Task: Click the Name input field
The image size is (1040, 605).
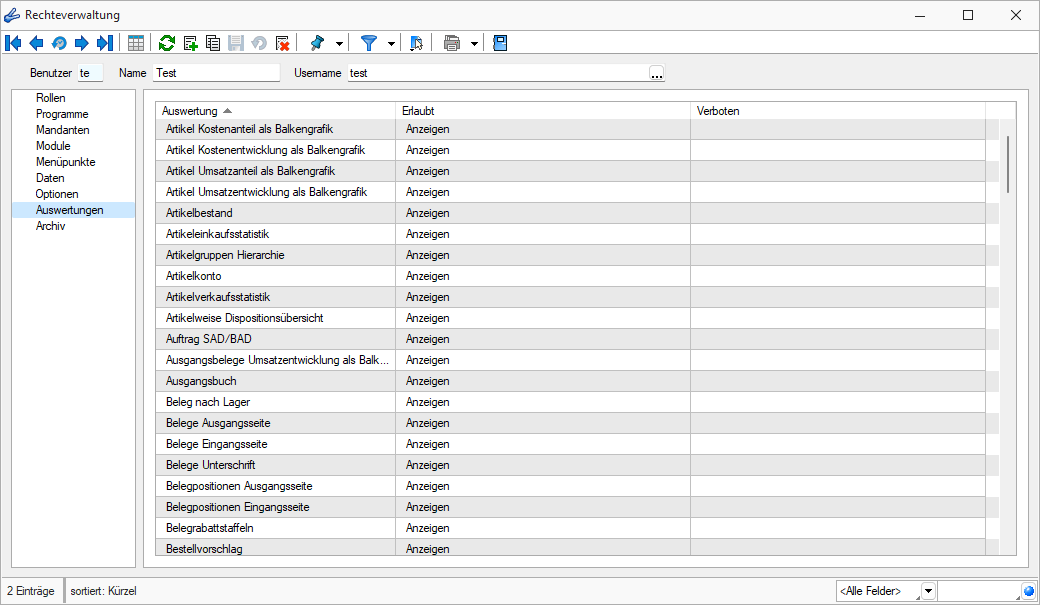Action: click(216, 73)
